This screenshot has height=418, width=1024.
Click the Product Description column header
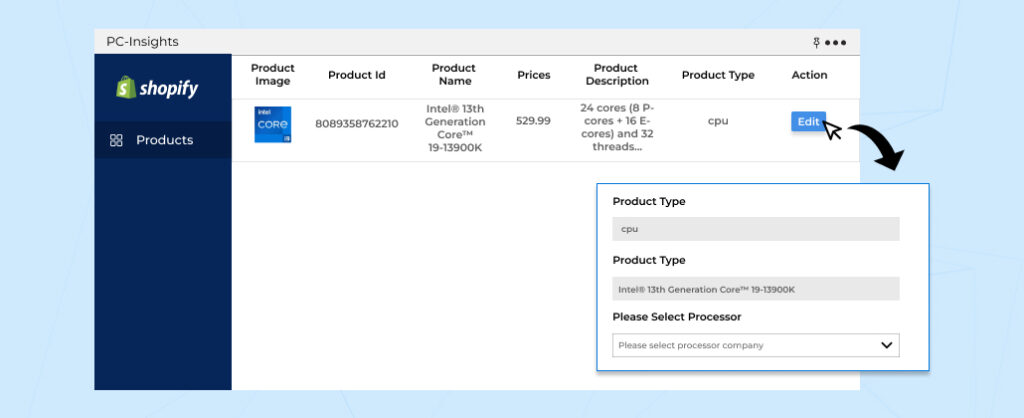click(x=616, y=75)
